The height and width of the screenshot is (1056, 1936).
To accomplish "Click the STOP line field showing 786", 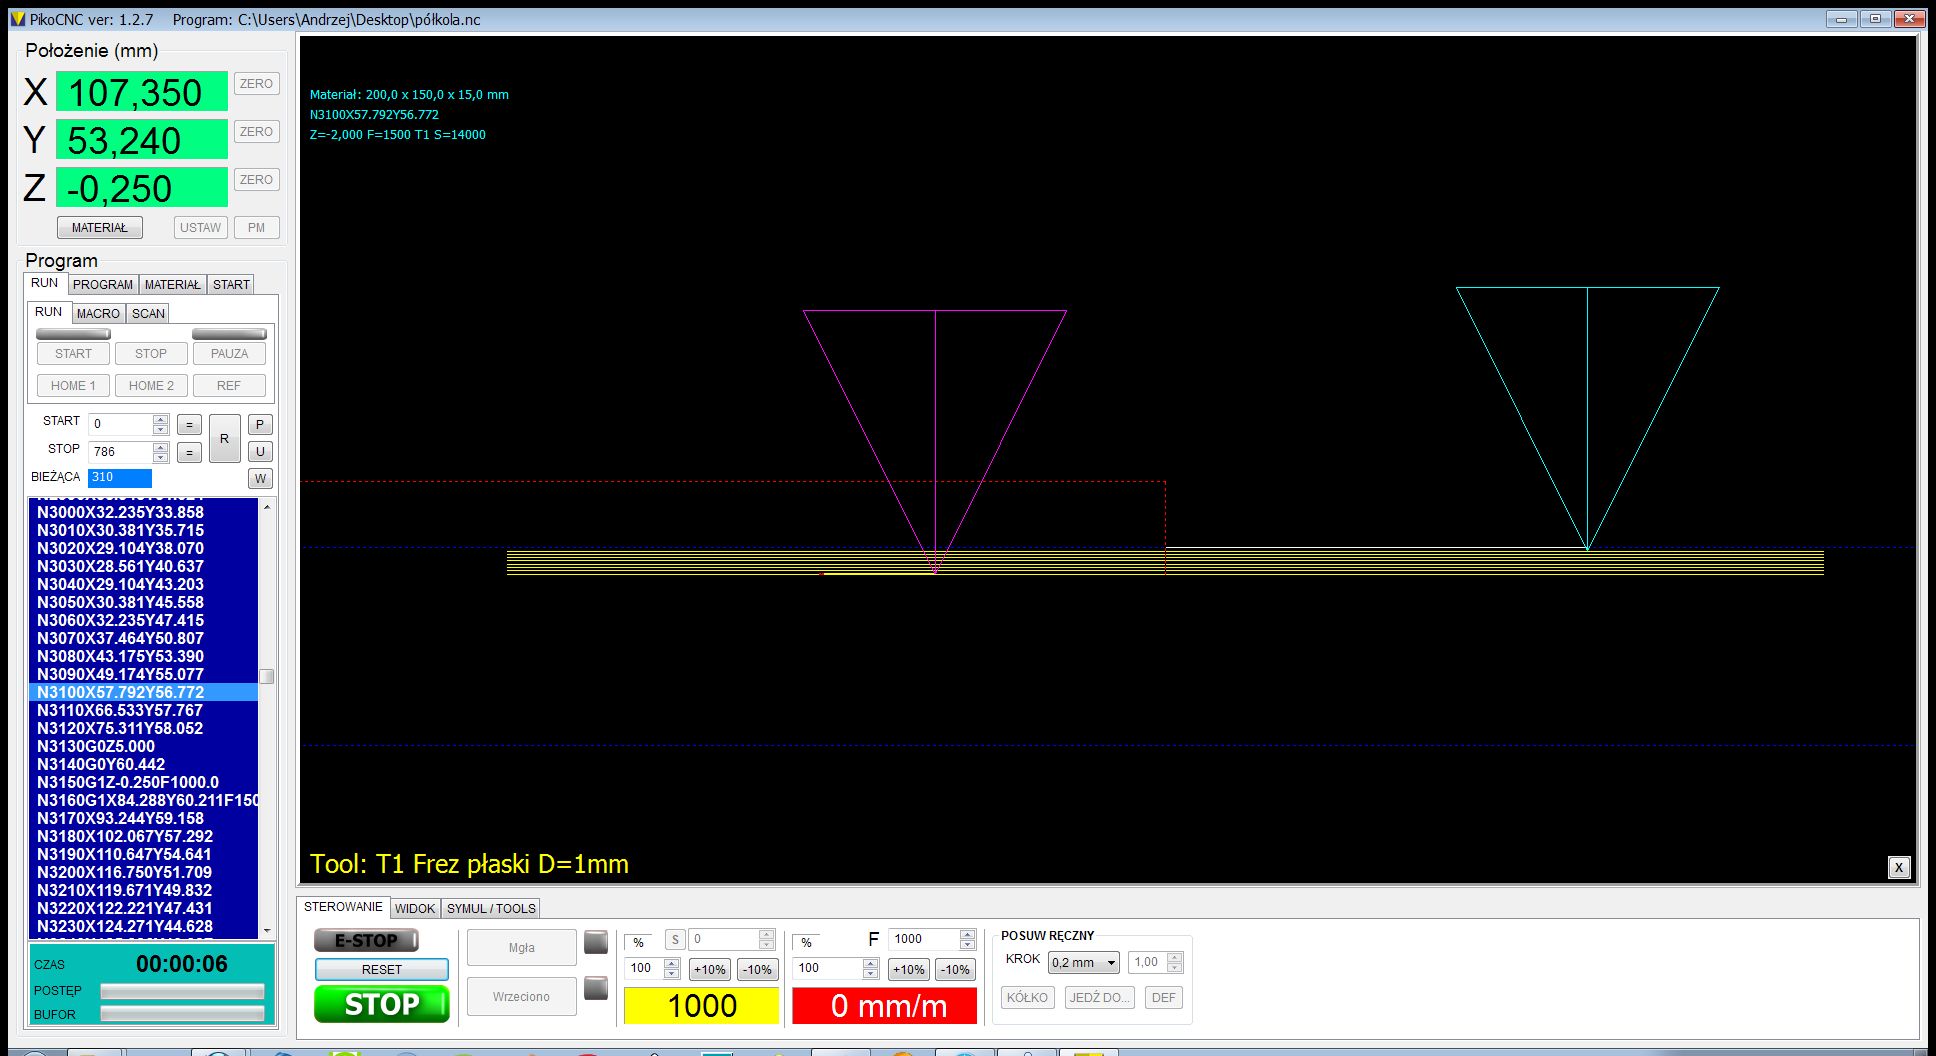I will point(120,452).
